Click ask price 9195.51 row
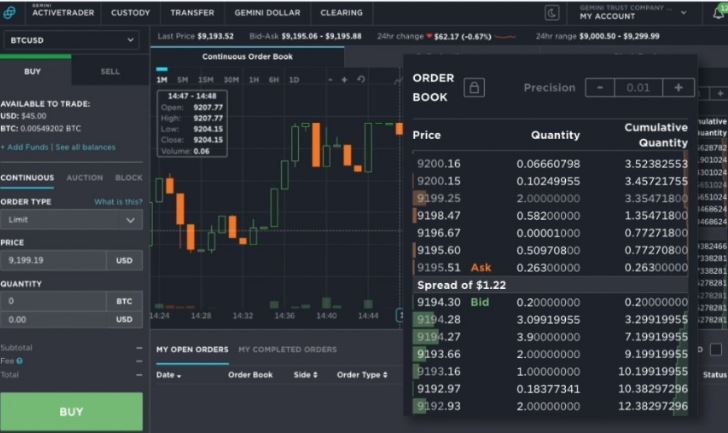Screen dimensions: 728x433 [550, 268]
